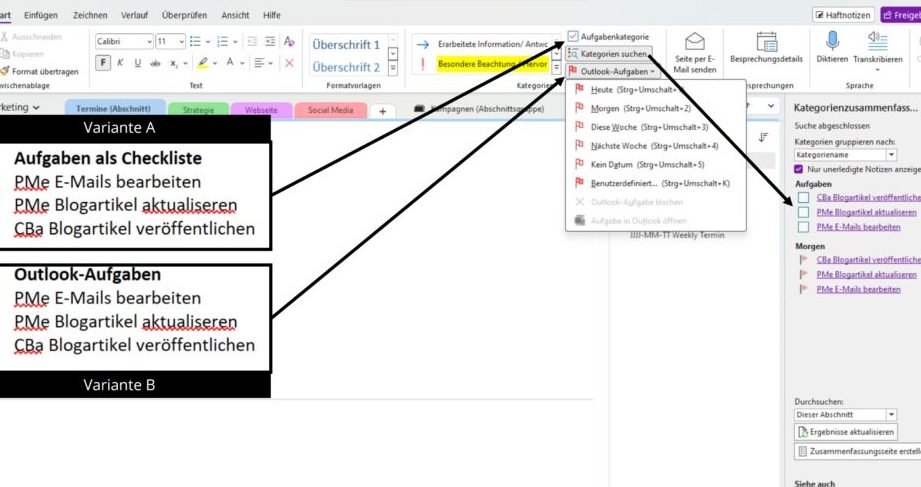
Task: Expand the notebook name chevron
Action: [x=36, y=108]
